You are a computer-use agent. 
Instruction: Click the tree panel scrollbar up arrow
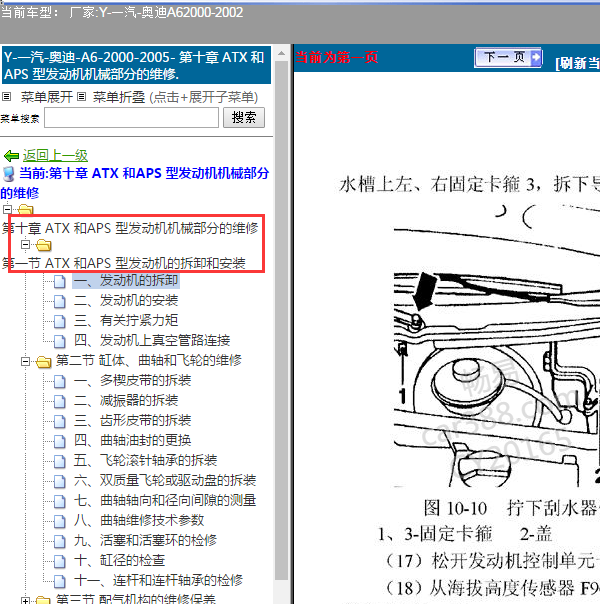coord(282,54)
